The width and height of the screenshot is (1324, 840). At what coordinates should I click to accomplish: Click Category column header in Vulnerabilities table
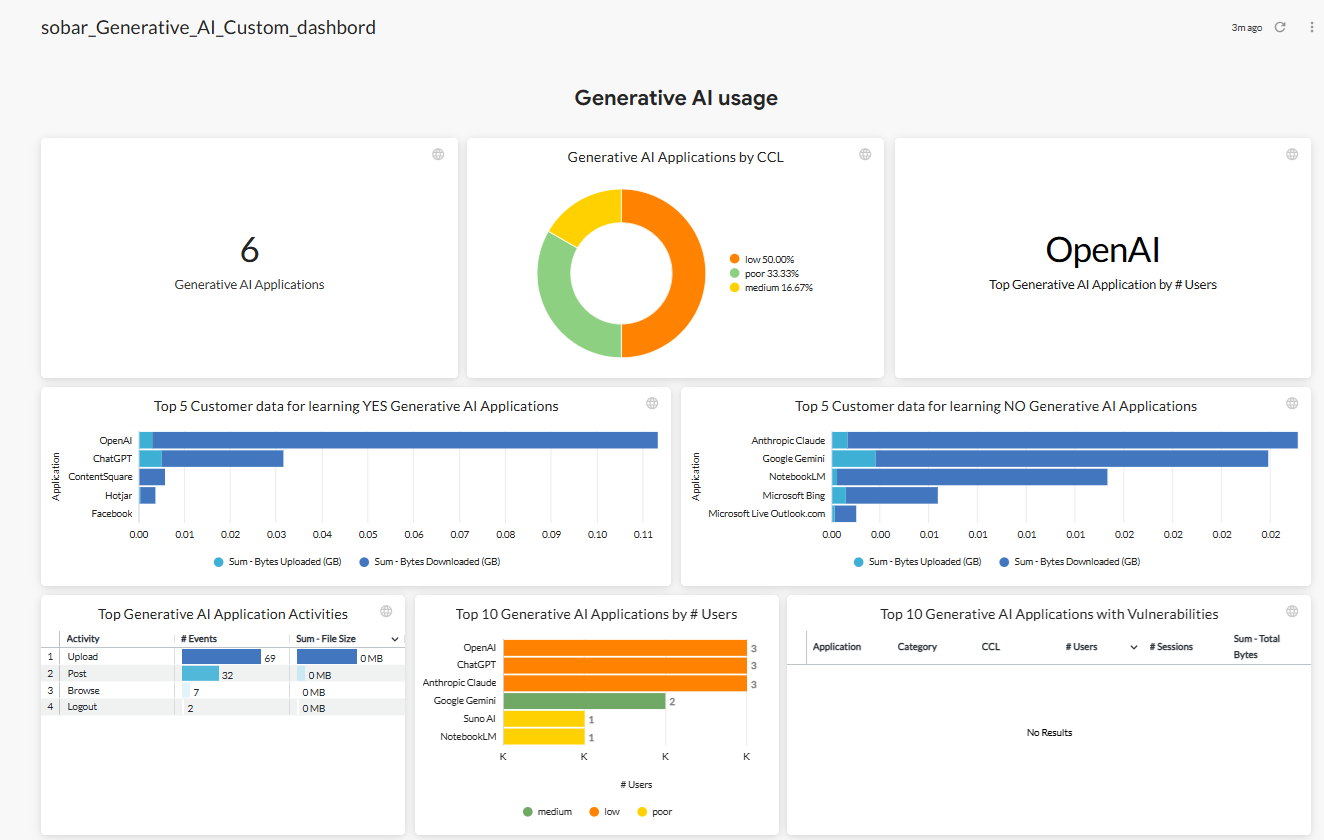917,647
